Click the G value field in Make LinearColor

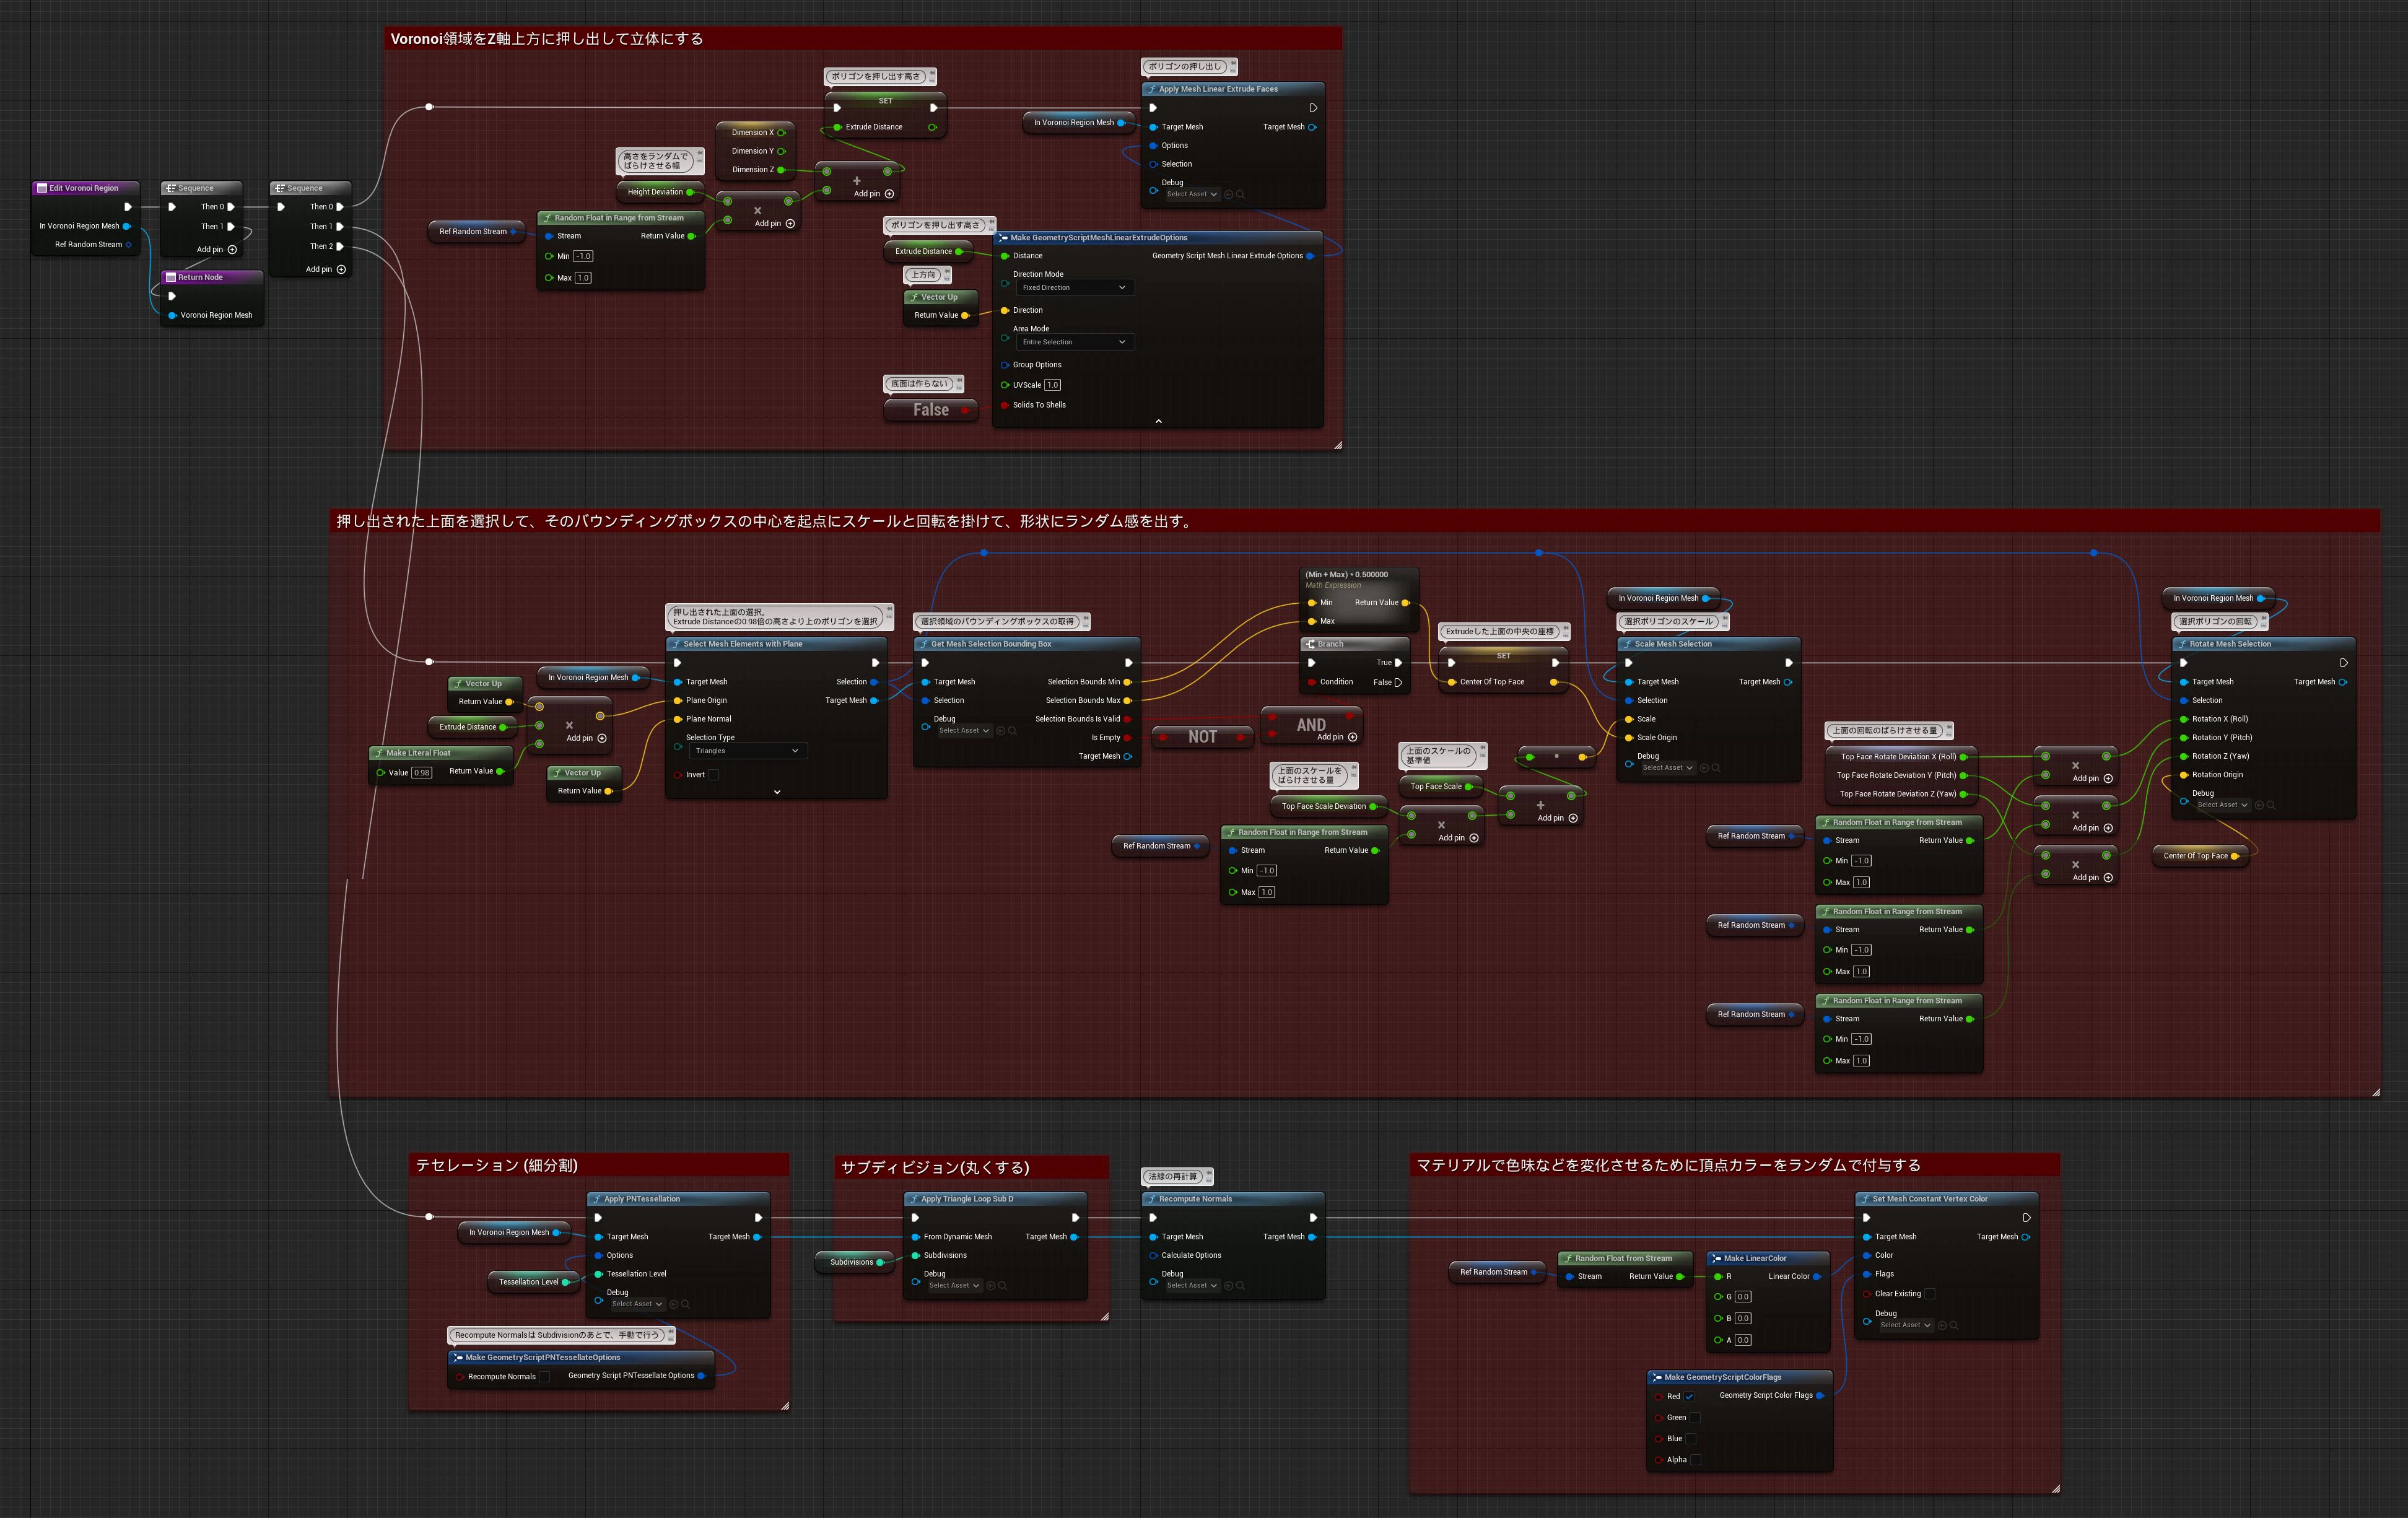point(1743,1297)
